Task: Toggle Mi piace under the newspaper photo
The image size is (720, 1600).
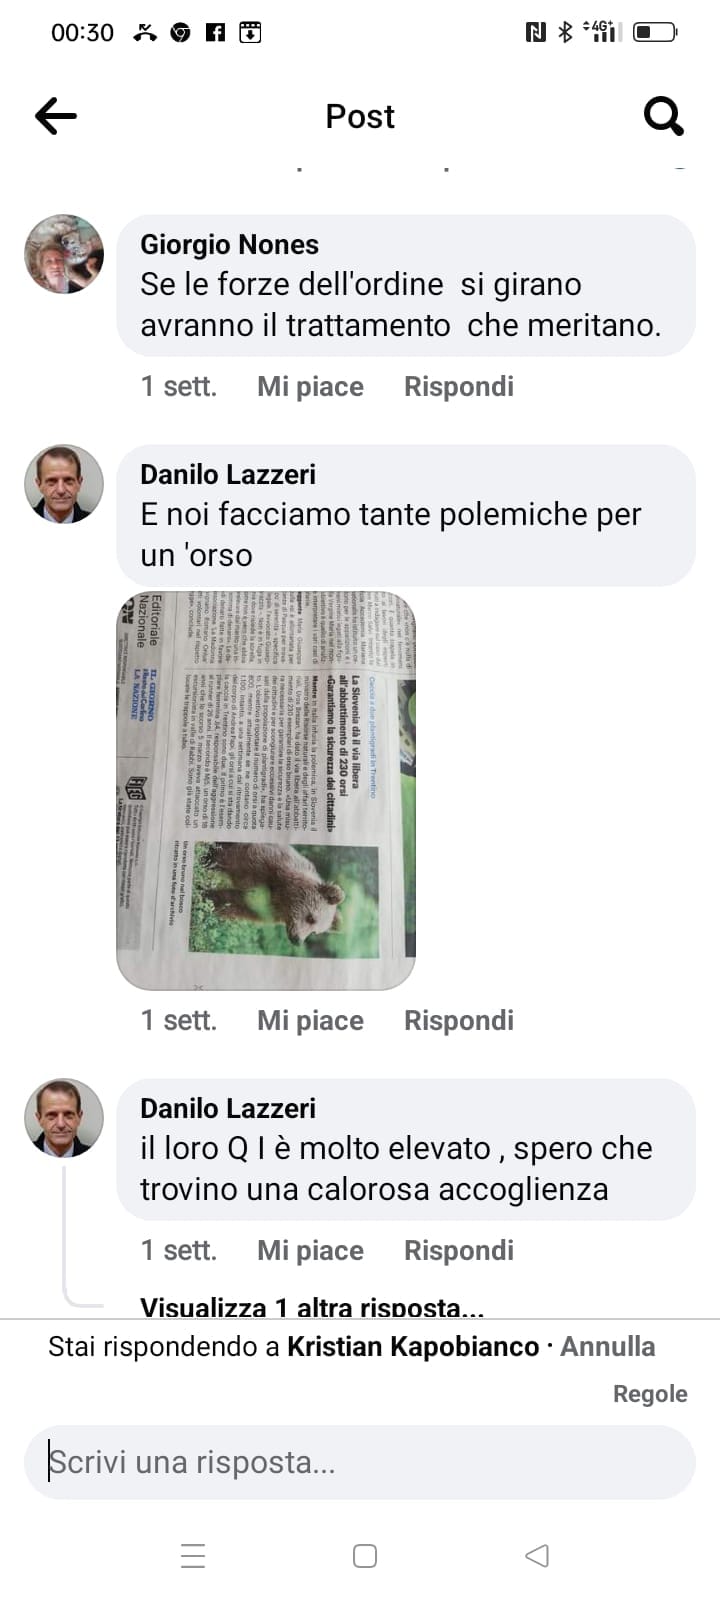Action: pyautogui.click(x=310, y=1021)
